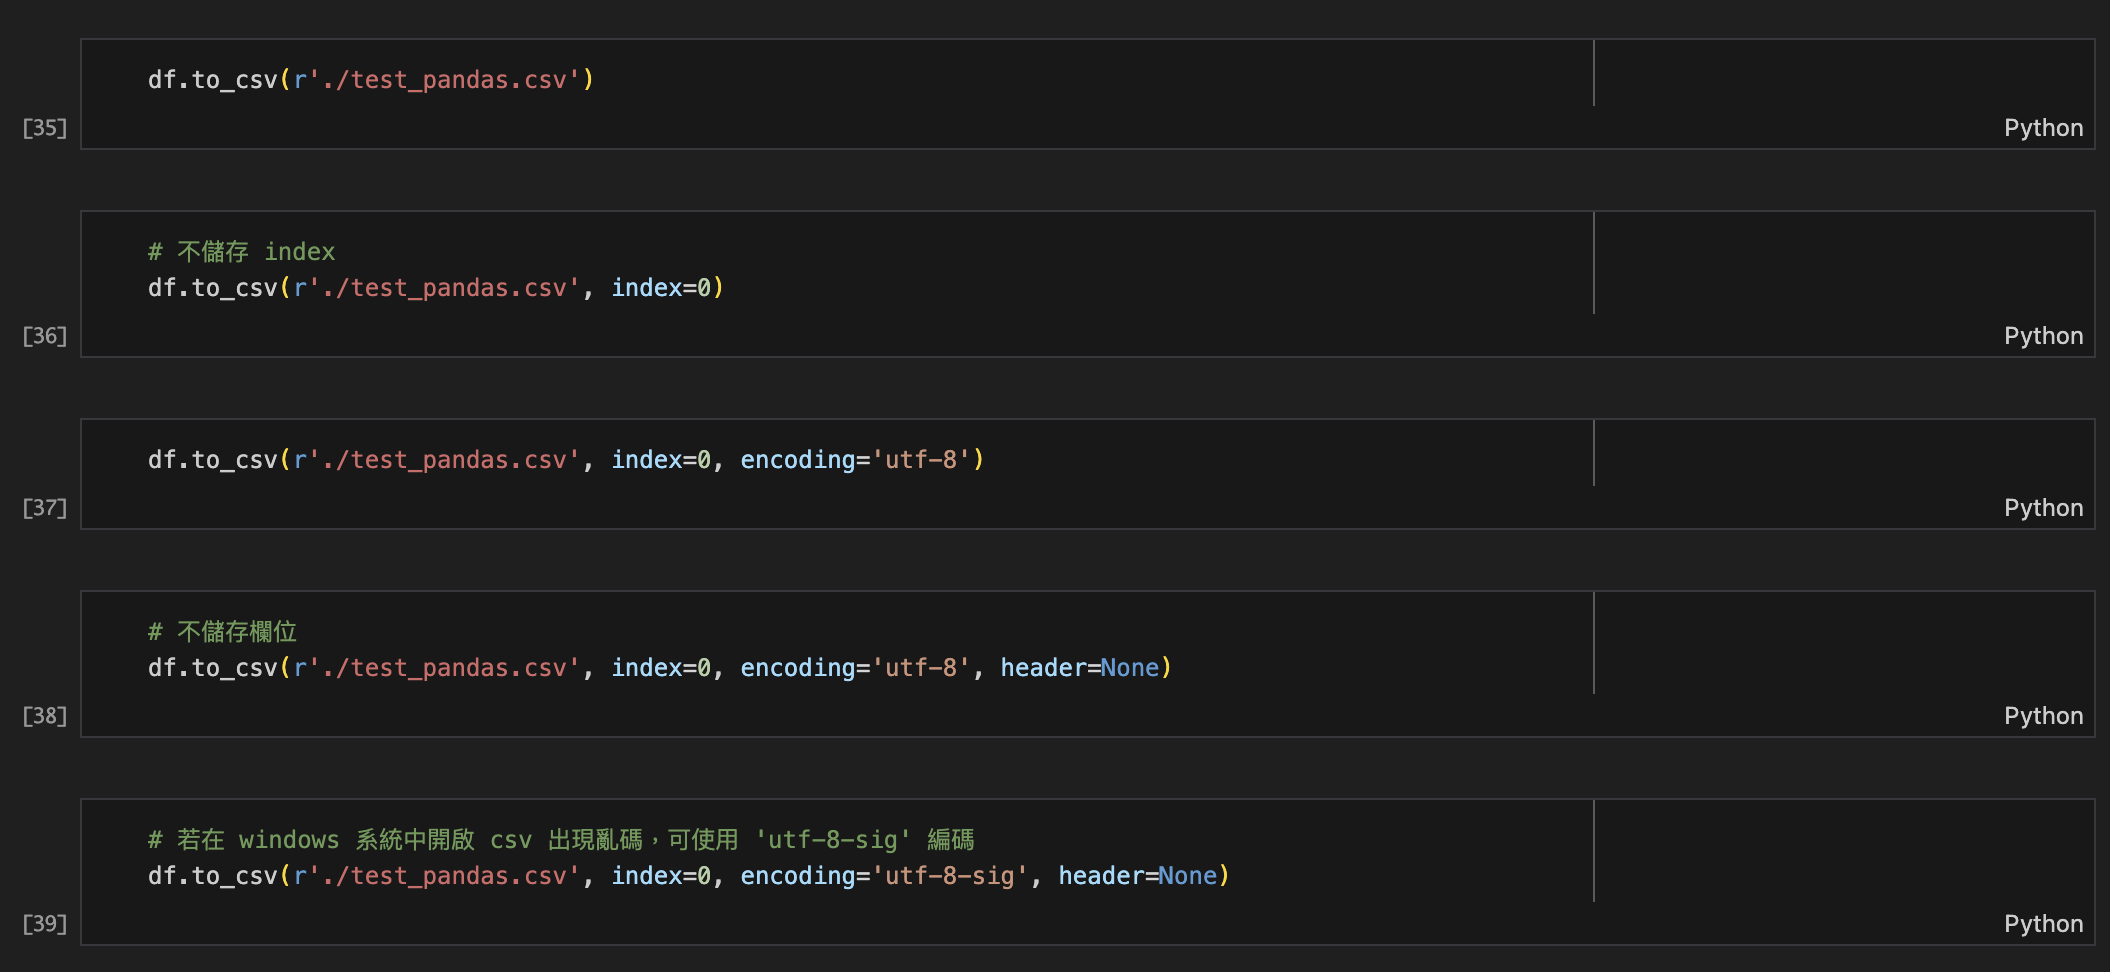Click the encoding='utf-8' argument in cell 37
The image size is (2110, 972).
(x=860, y=459)
